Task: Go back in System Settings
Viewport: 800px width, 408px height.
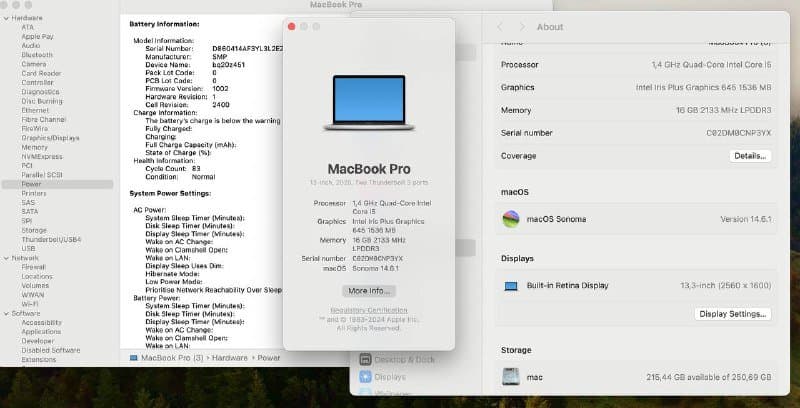Action: point(500,27)
